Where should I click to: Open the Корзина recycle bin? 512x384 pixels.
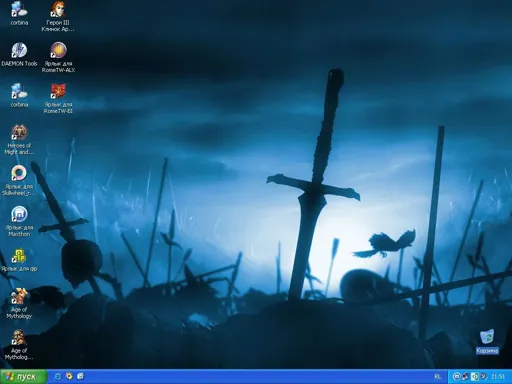click(487, 341)
